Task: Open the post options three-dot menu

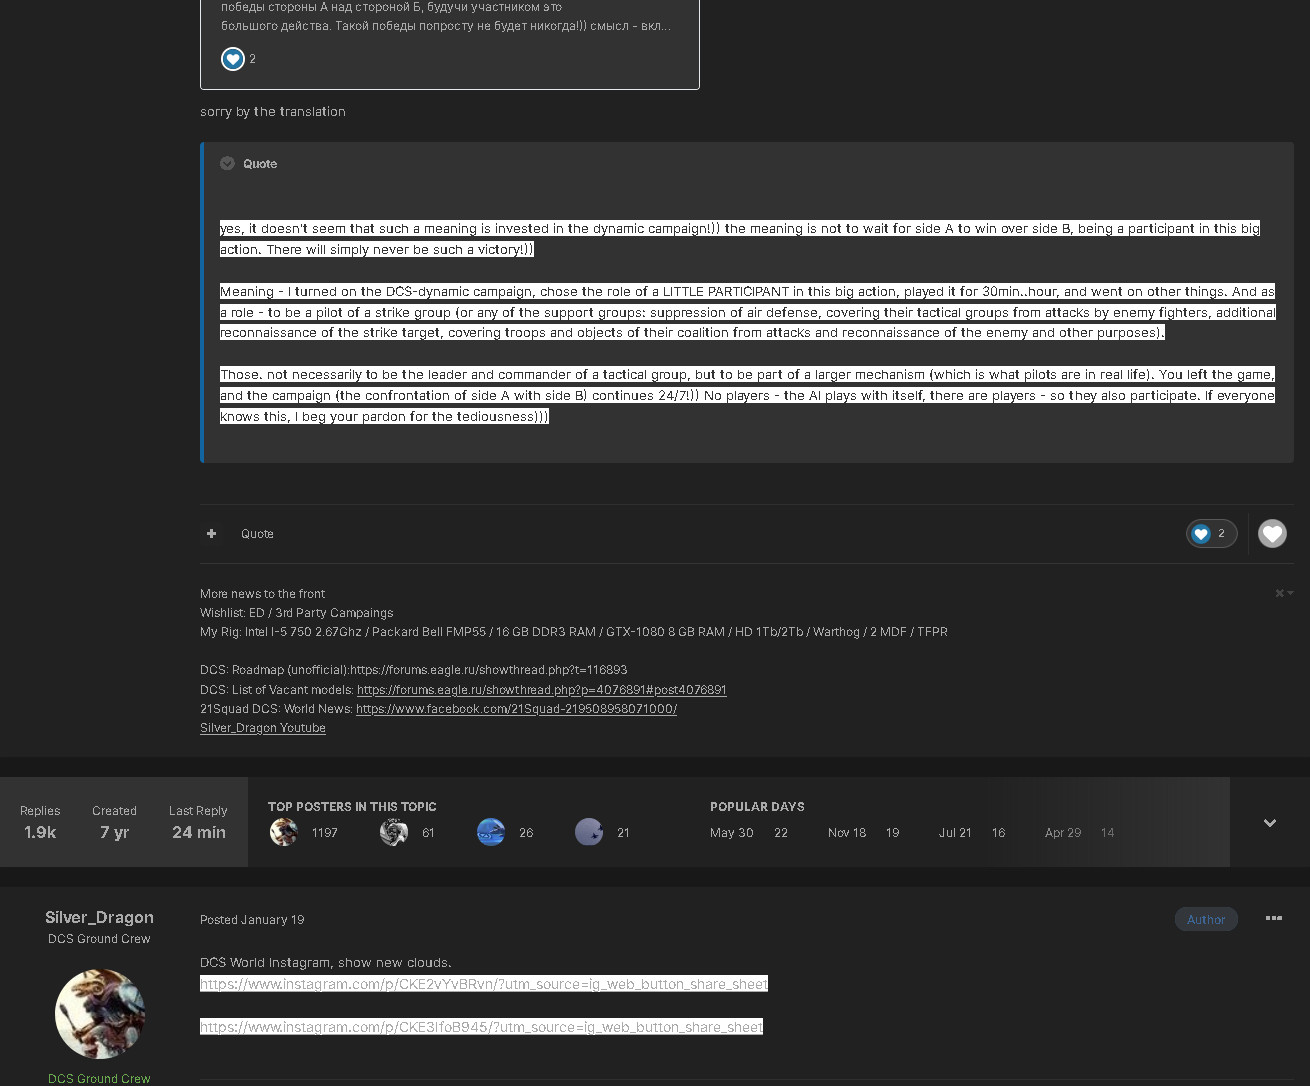Action: point(1274,919)
